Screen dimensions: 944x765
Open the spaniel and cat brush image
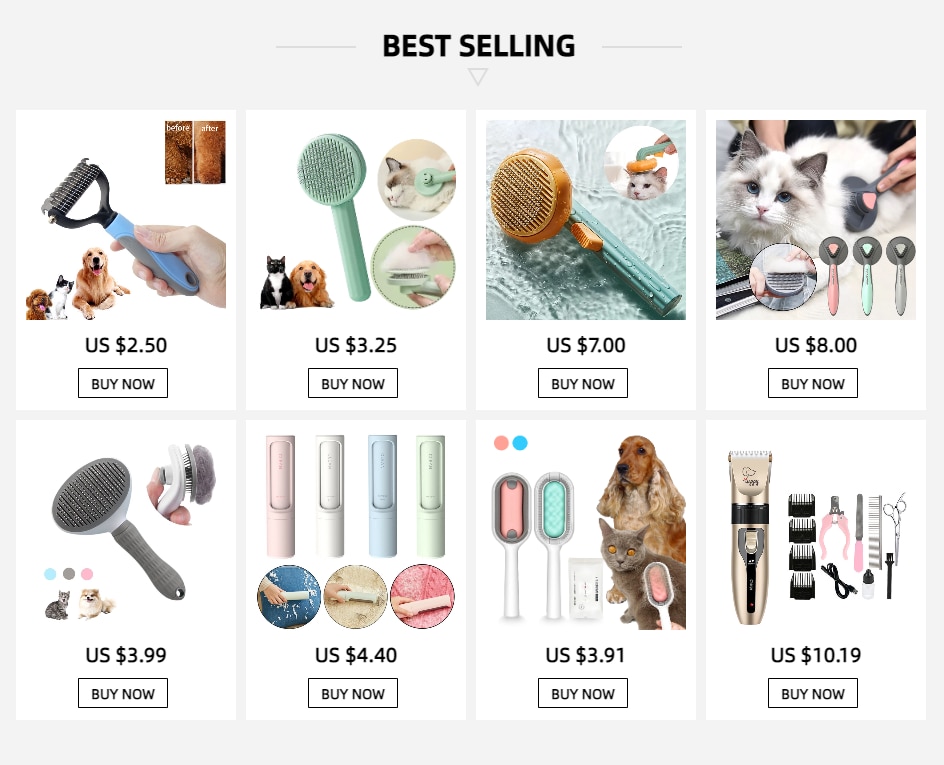point(586,530)
